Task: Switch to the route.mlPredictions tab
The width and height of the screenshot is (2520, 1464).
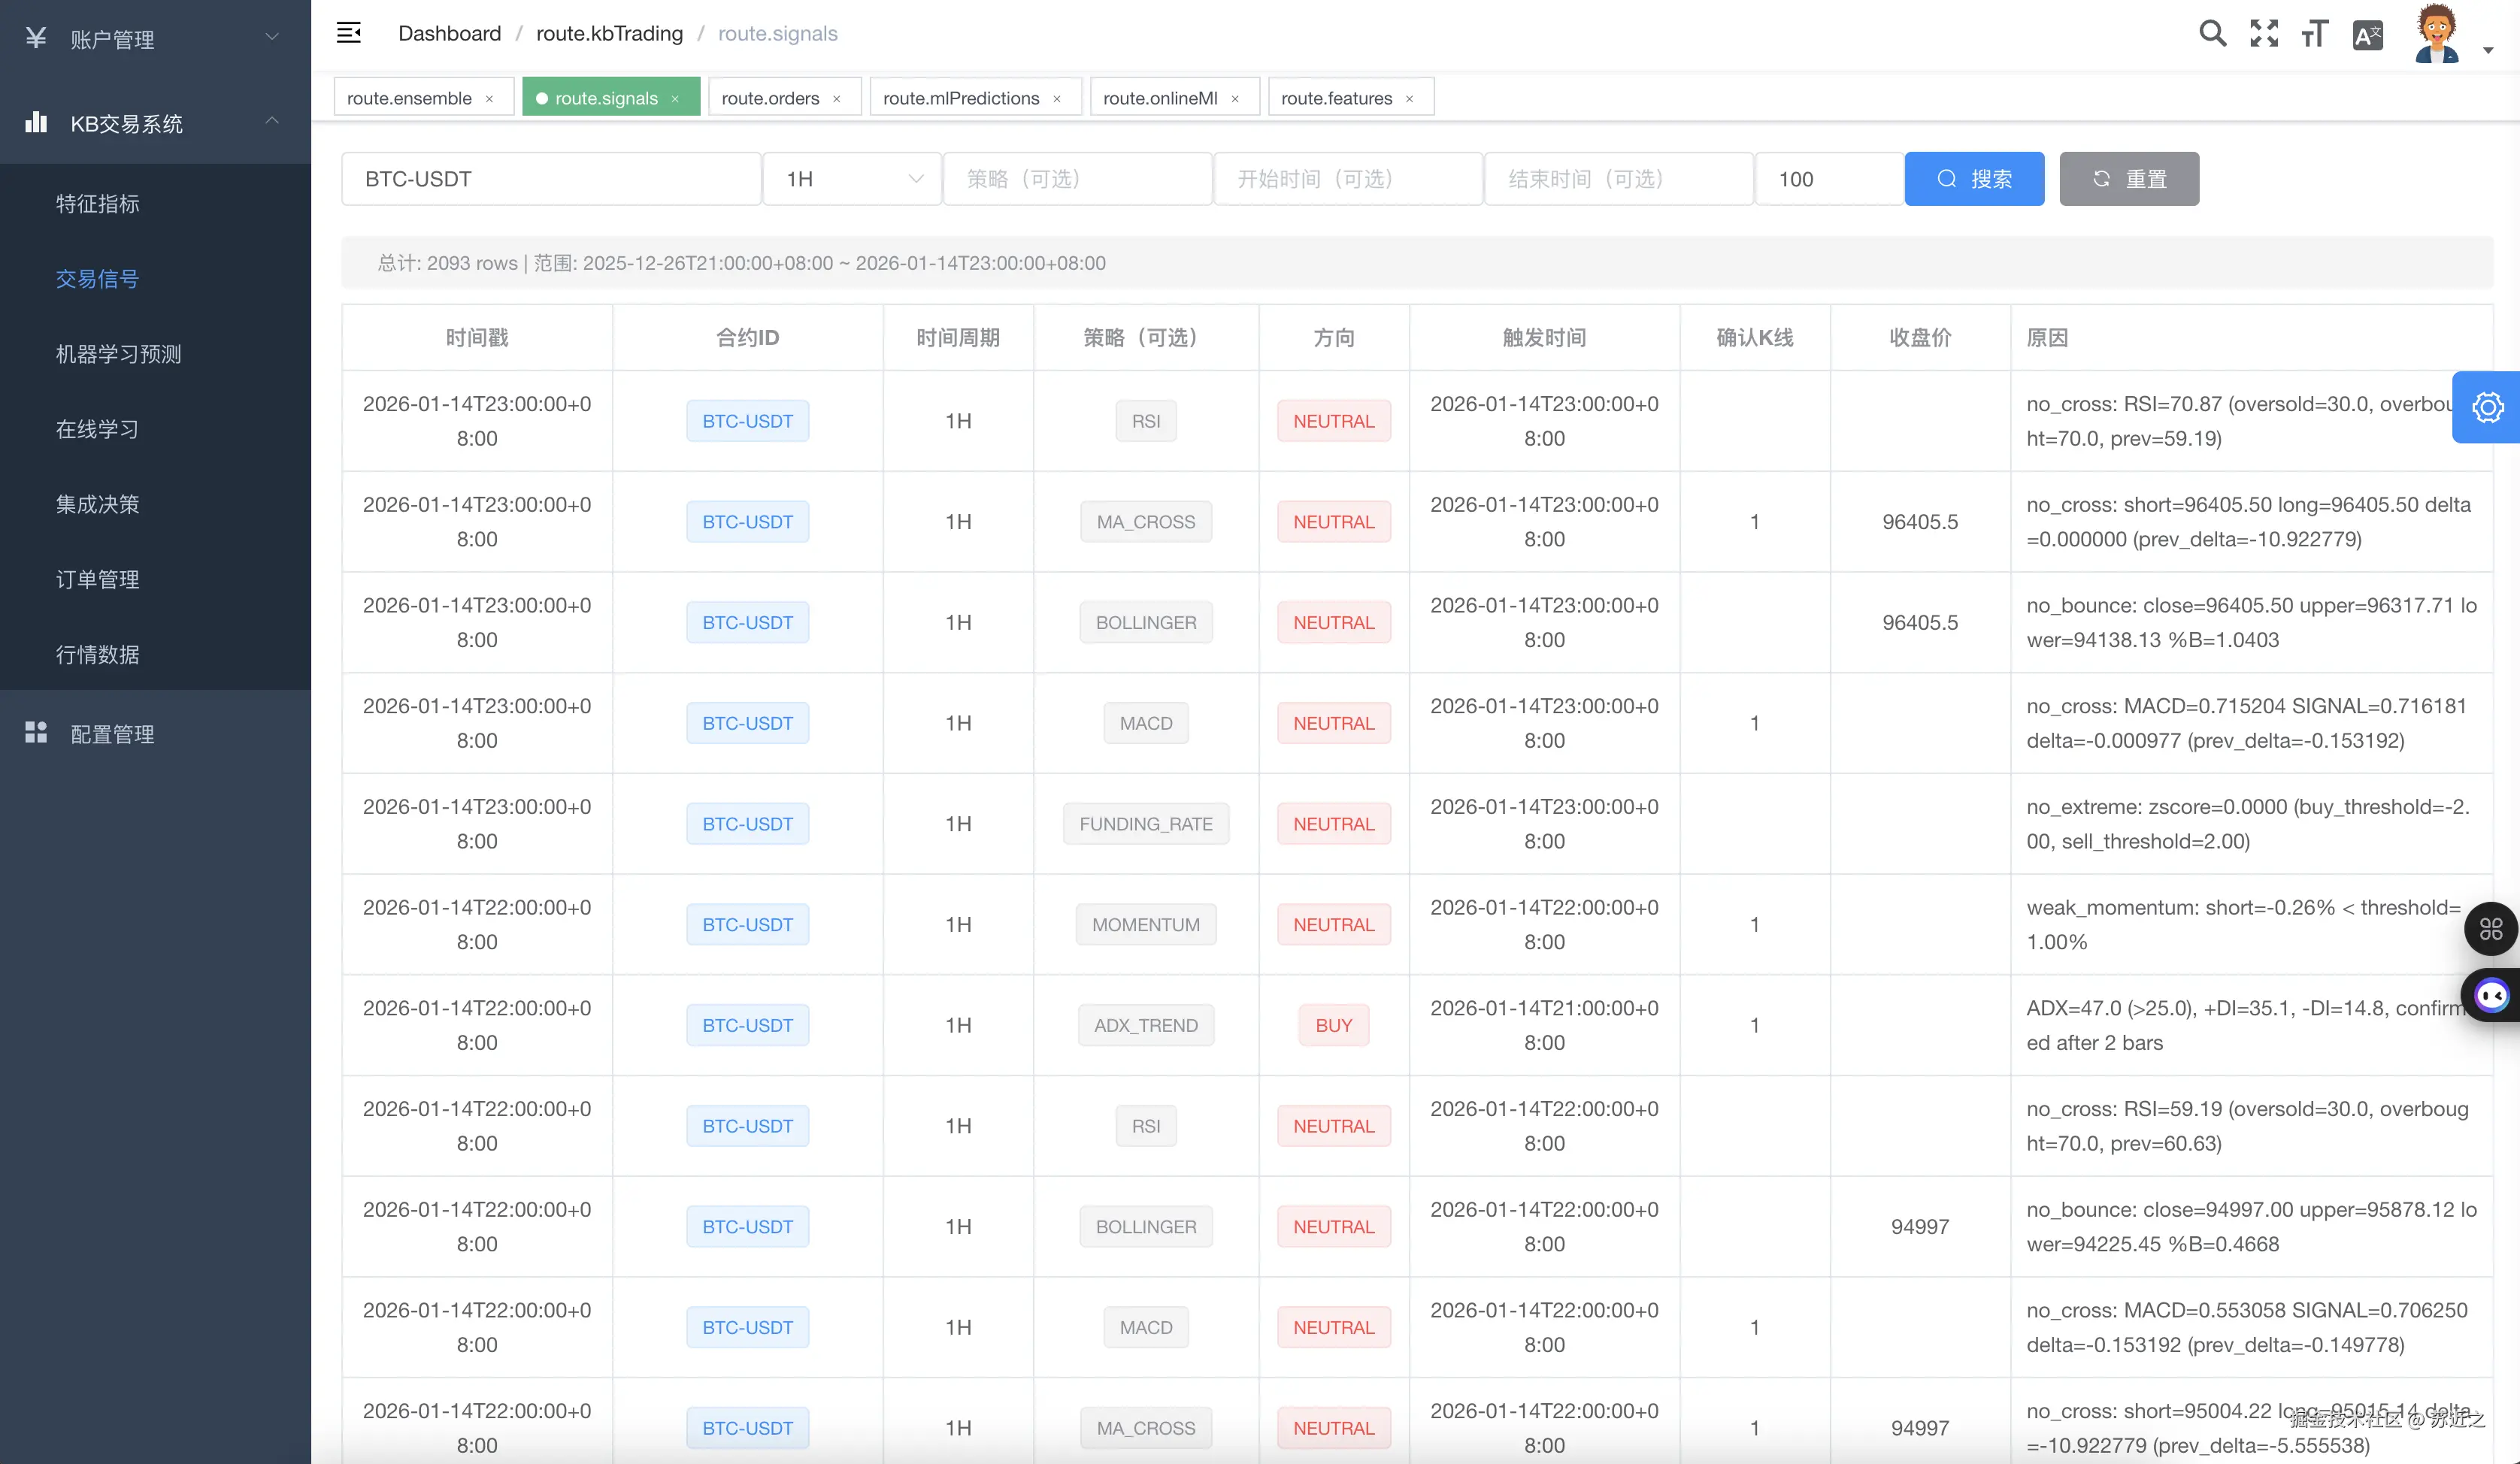Action: point(960,98)
